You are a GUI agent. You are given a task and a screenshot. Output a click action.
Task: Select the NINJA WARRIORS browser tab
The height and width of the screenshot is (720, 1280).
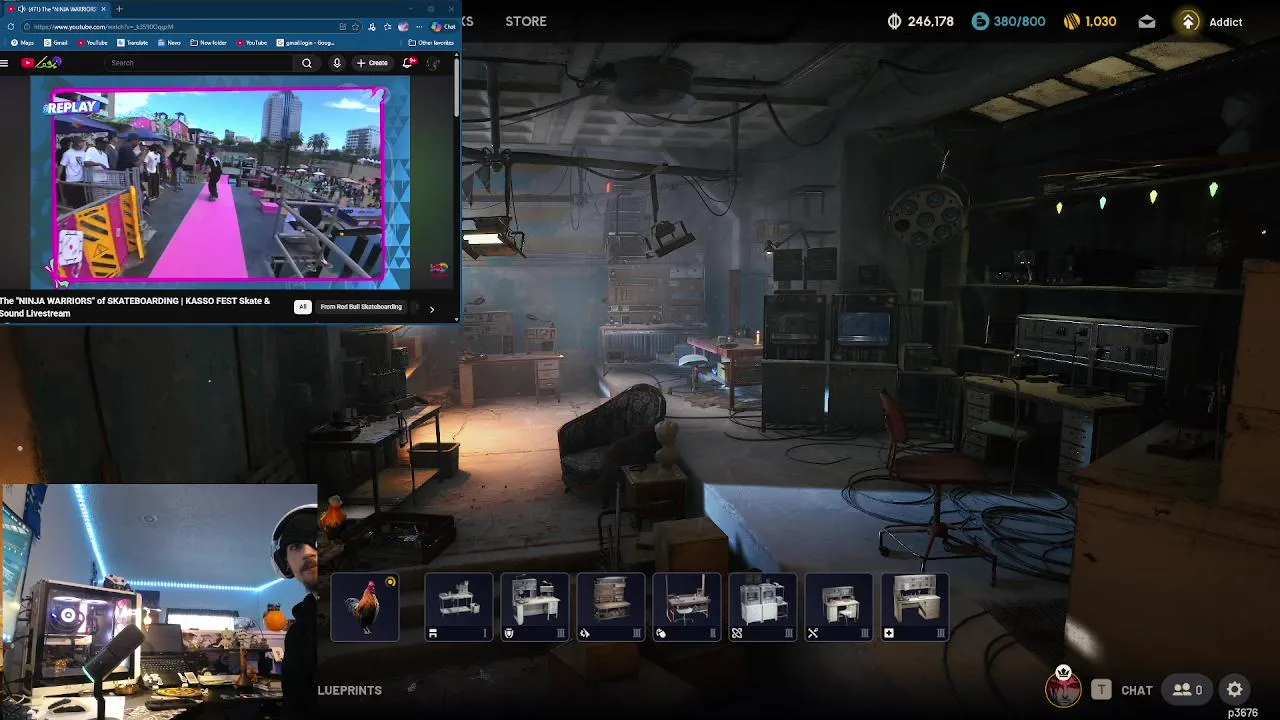click(x=57, y=9)
